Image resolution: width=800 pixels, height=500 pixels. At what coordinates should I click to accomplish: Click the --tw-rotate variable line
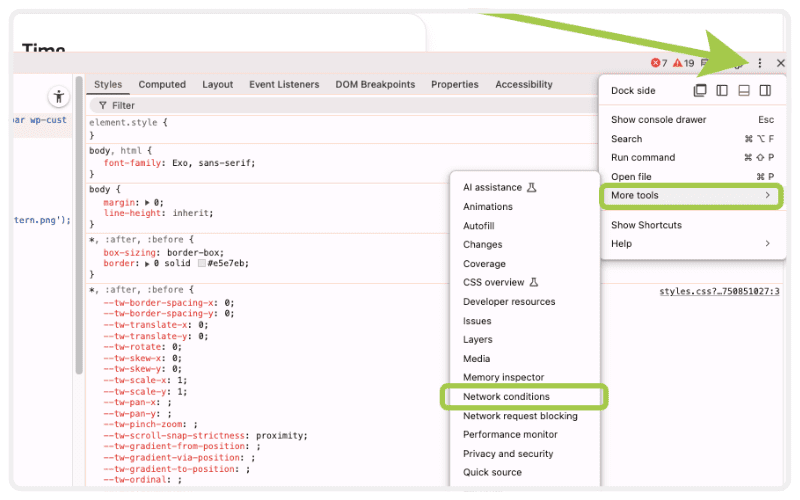point(142,346)
